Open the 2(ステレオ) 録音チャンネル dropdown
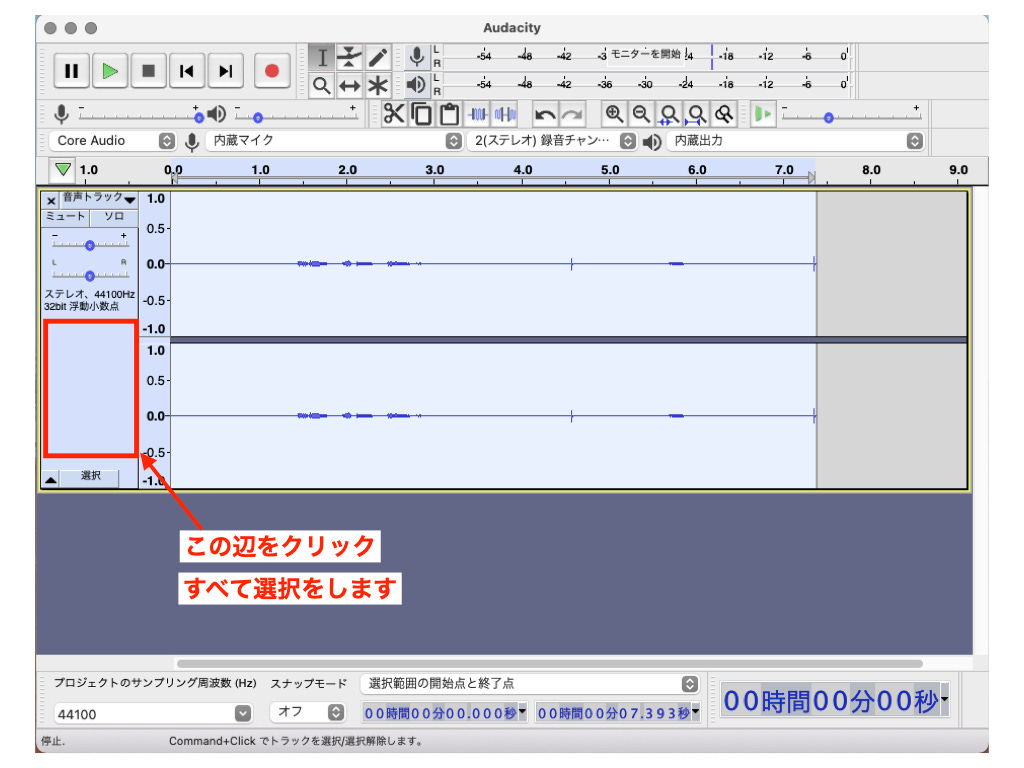This screenshot has width=1024, height=768. pyautogui.click(x=551, y=140)
